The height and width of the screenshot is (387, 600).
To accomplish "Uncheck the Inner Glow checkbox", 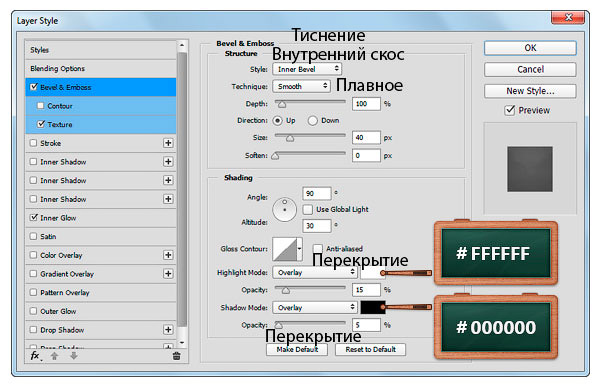I will [x=34, y=217].
